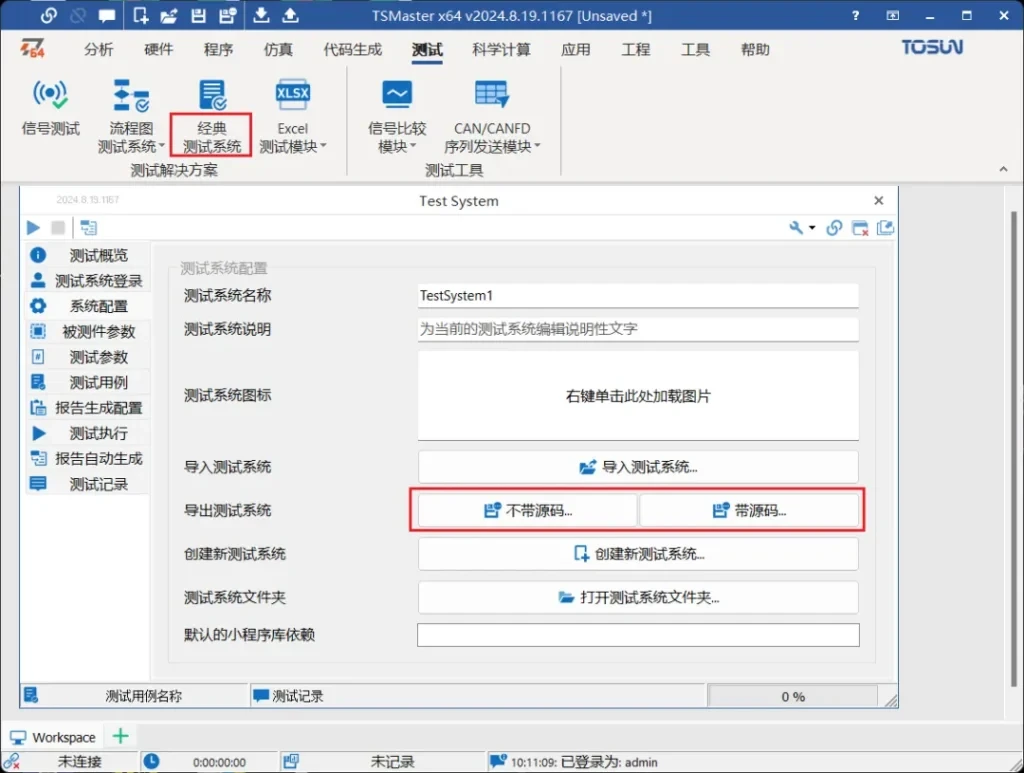The width and height of the screenshot is (1024, 773).
Task: Click the Signal Test (信号测试) ribbon icon
Action: pos(50,108)
